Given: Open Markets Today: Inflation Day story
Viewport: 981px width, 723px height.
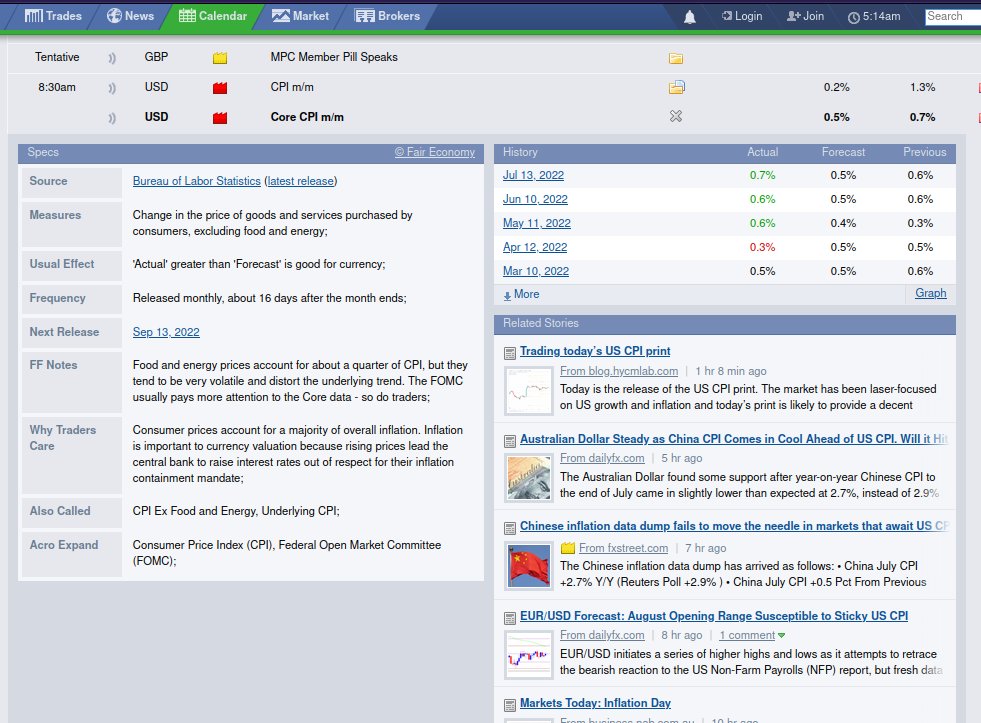Looking at the screenshot, I should [x=595, y=703].
